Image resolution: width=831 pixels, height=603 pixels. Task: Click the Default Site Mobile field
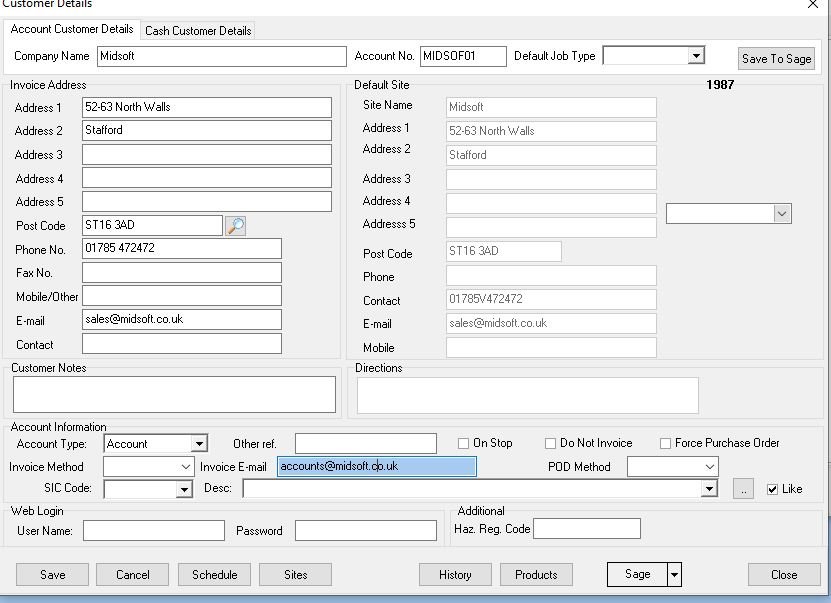pos(551,348)
